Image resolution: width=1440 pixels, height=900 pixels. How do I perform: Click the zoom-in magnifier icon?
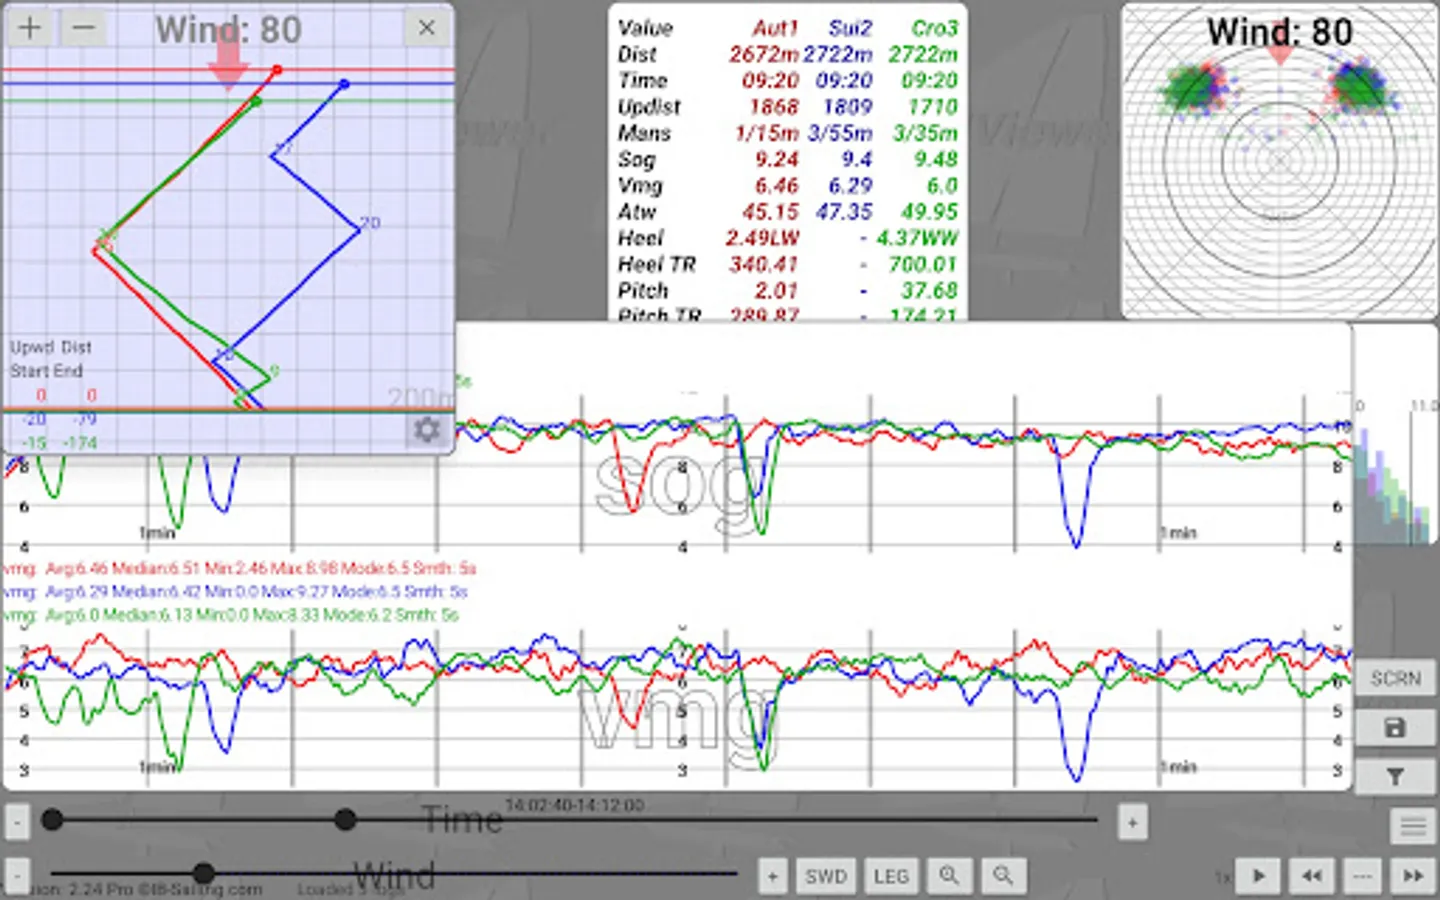coord(949,876)
